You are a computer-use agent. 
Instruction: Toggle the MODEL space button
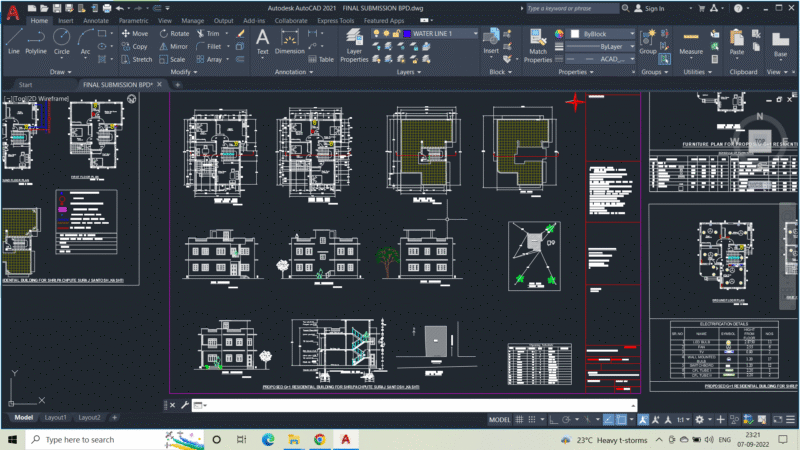[x=499, y=419]
